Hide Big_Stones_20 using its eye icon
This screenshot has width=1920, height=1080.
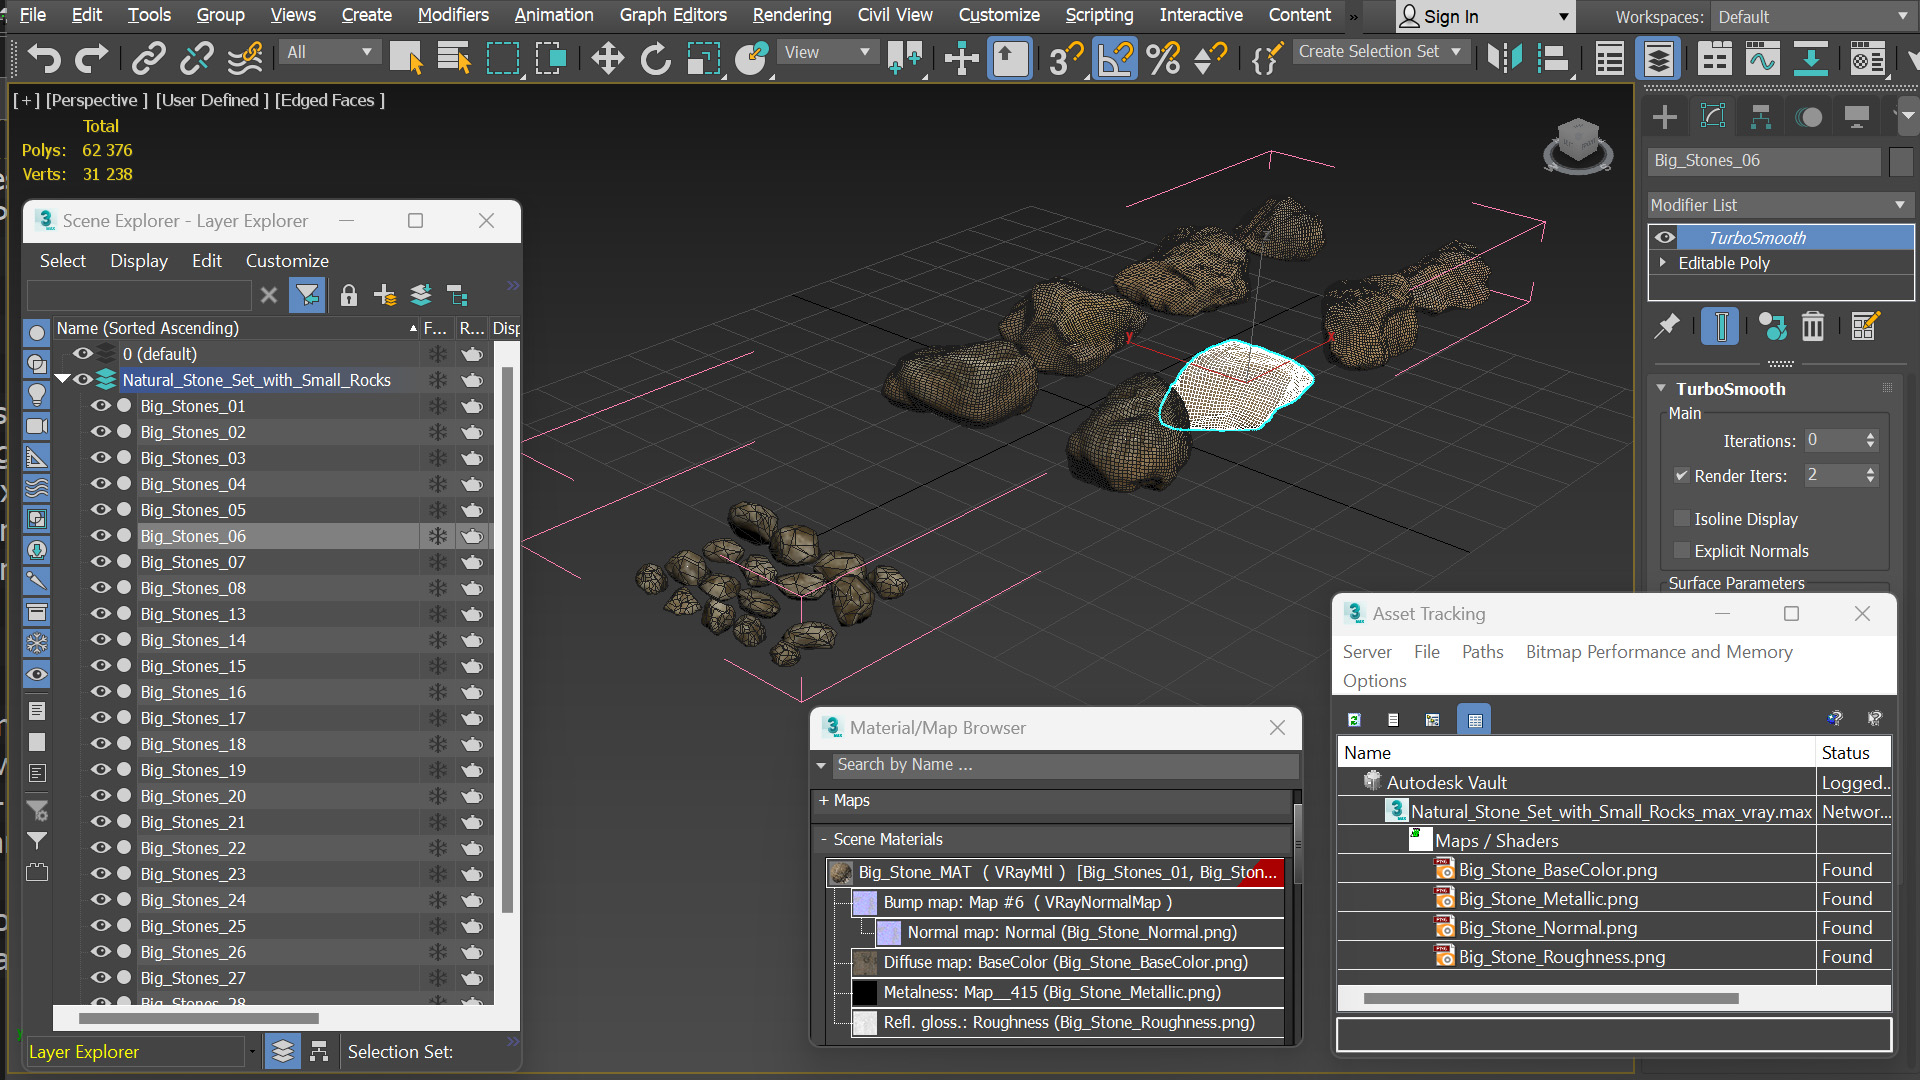[101, 796]
